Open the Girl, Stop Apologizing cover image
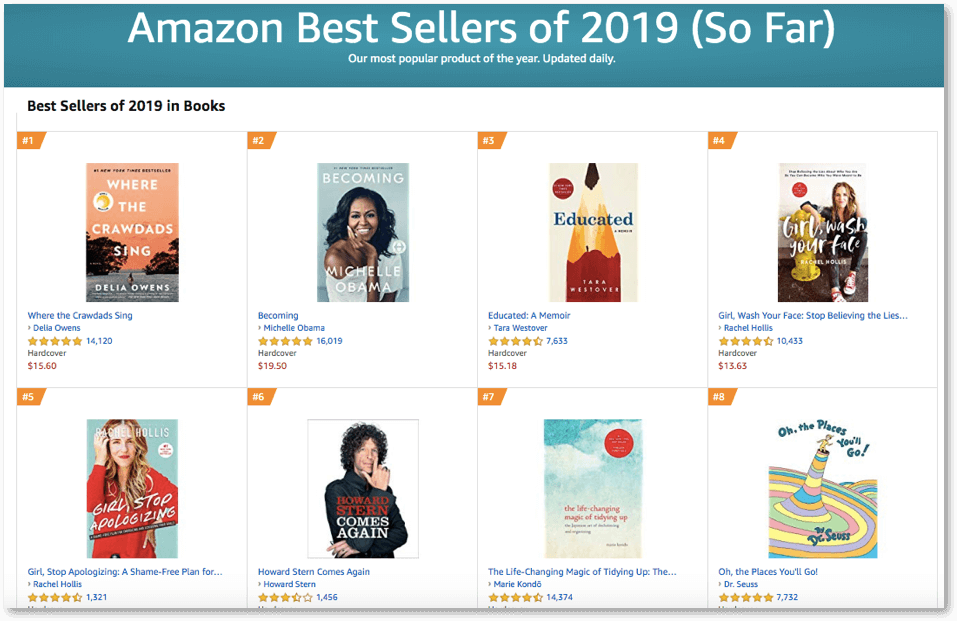The height and width of the screenshot is (621, 957). click(x=132, y=488)
